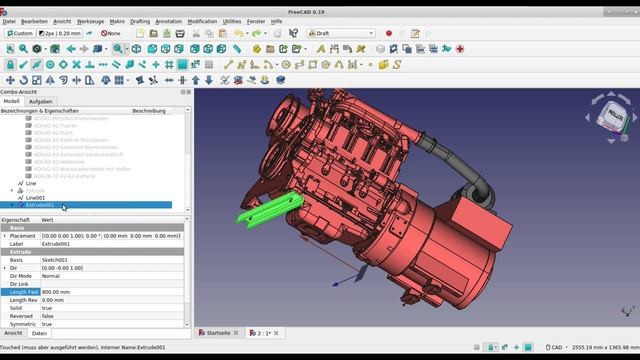This screenshot has width=640, height=360.
Task: Select the ShapeString S tool
Action: [x=397, y=64]
